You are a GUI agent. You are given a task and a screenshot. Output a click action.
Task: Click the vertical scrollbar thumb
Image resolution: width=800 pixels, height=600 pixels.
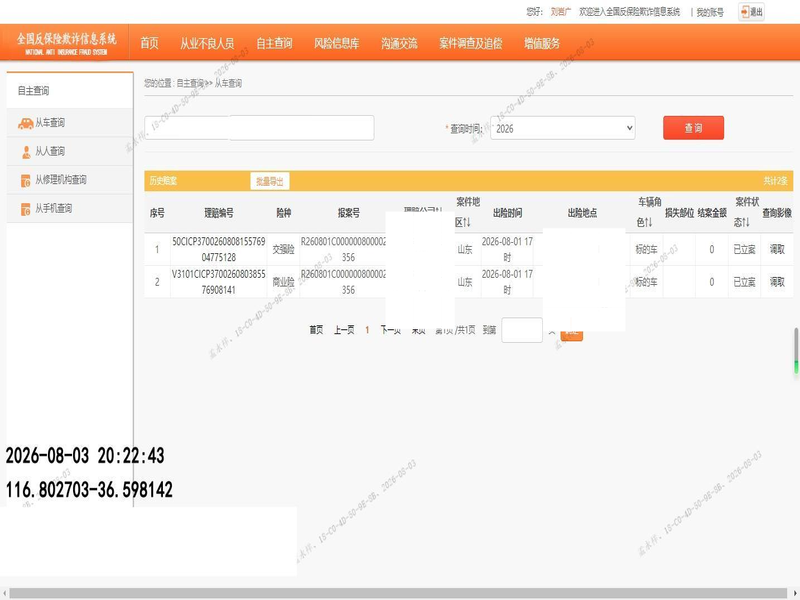pos(796,351)
